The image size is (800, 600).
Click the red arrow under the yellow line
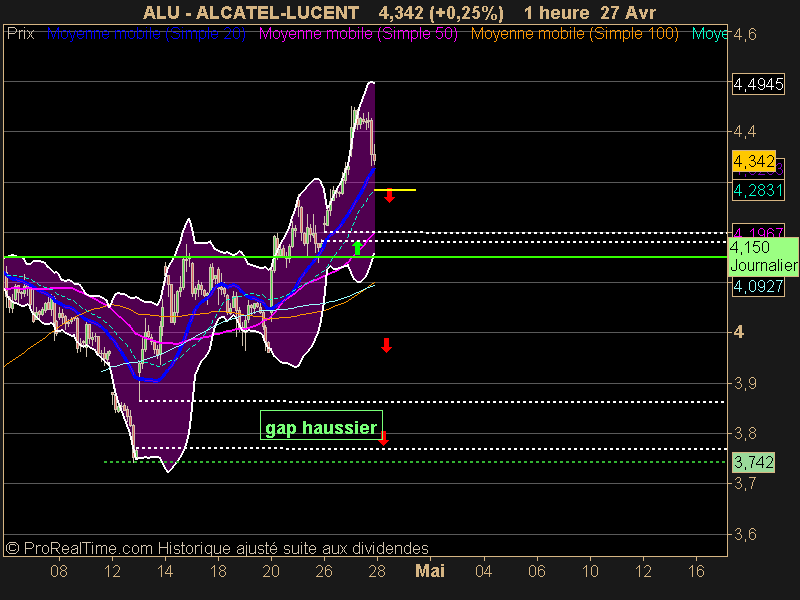click(389, 196)
